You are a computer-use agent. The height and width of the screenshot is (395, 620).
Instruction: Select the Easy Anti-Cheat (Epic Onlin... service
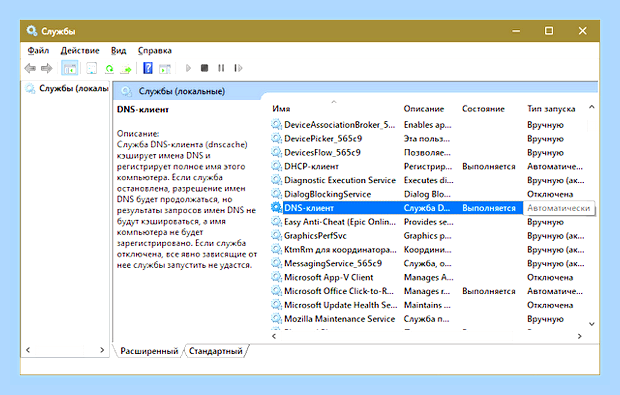pyautogui.click(x=340, y=221)
